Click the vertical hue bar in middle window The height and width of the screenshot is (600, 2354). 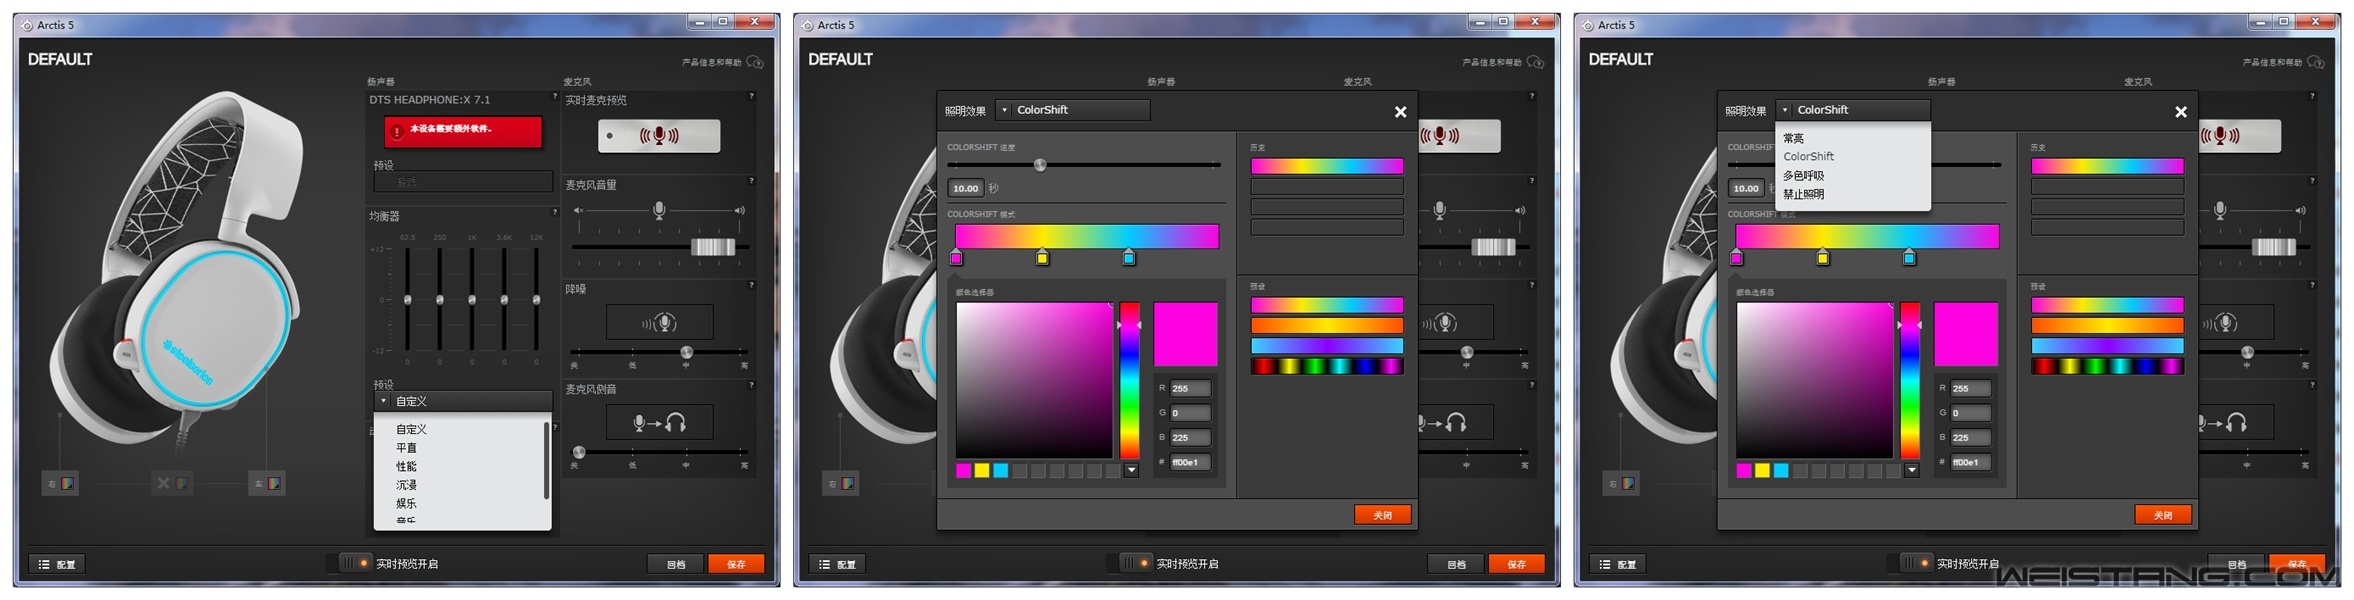tap(1129, 380)
